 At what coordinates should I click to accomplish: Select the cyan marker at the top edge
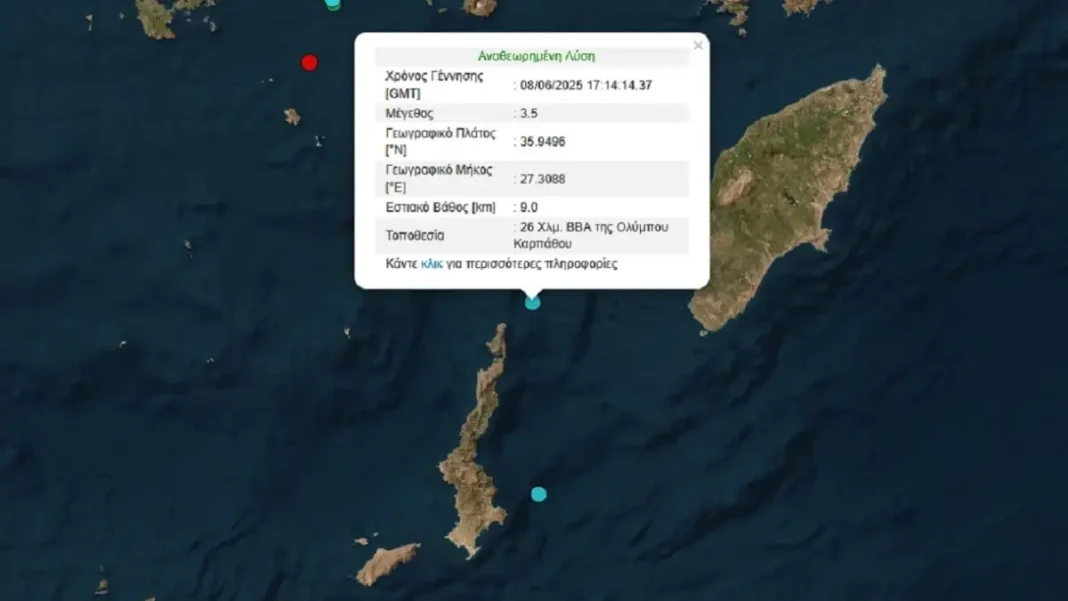333,3
